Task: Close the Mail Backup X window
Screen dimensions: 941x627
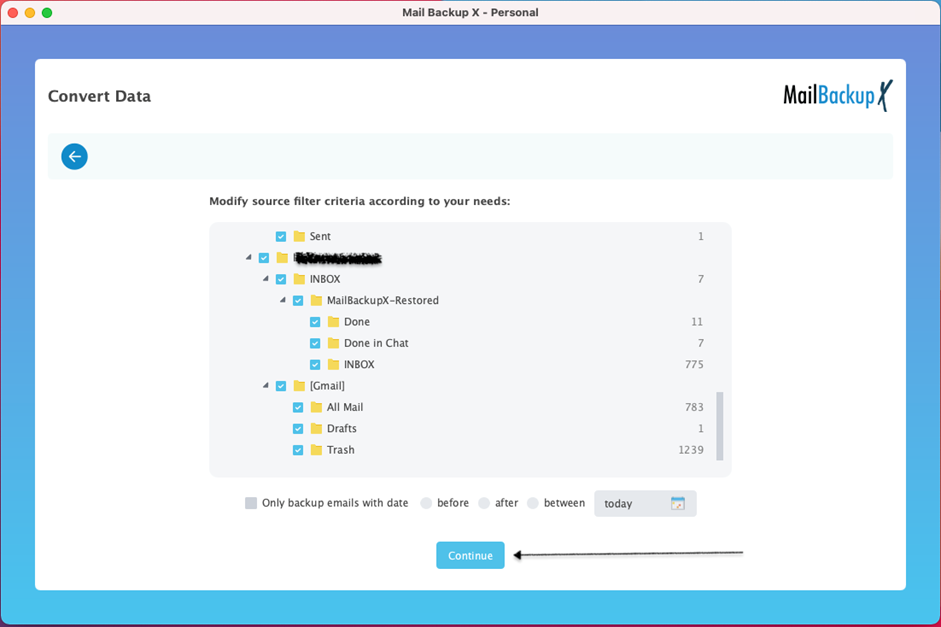Action: pyautogui.click(x=13, y=13)
